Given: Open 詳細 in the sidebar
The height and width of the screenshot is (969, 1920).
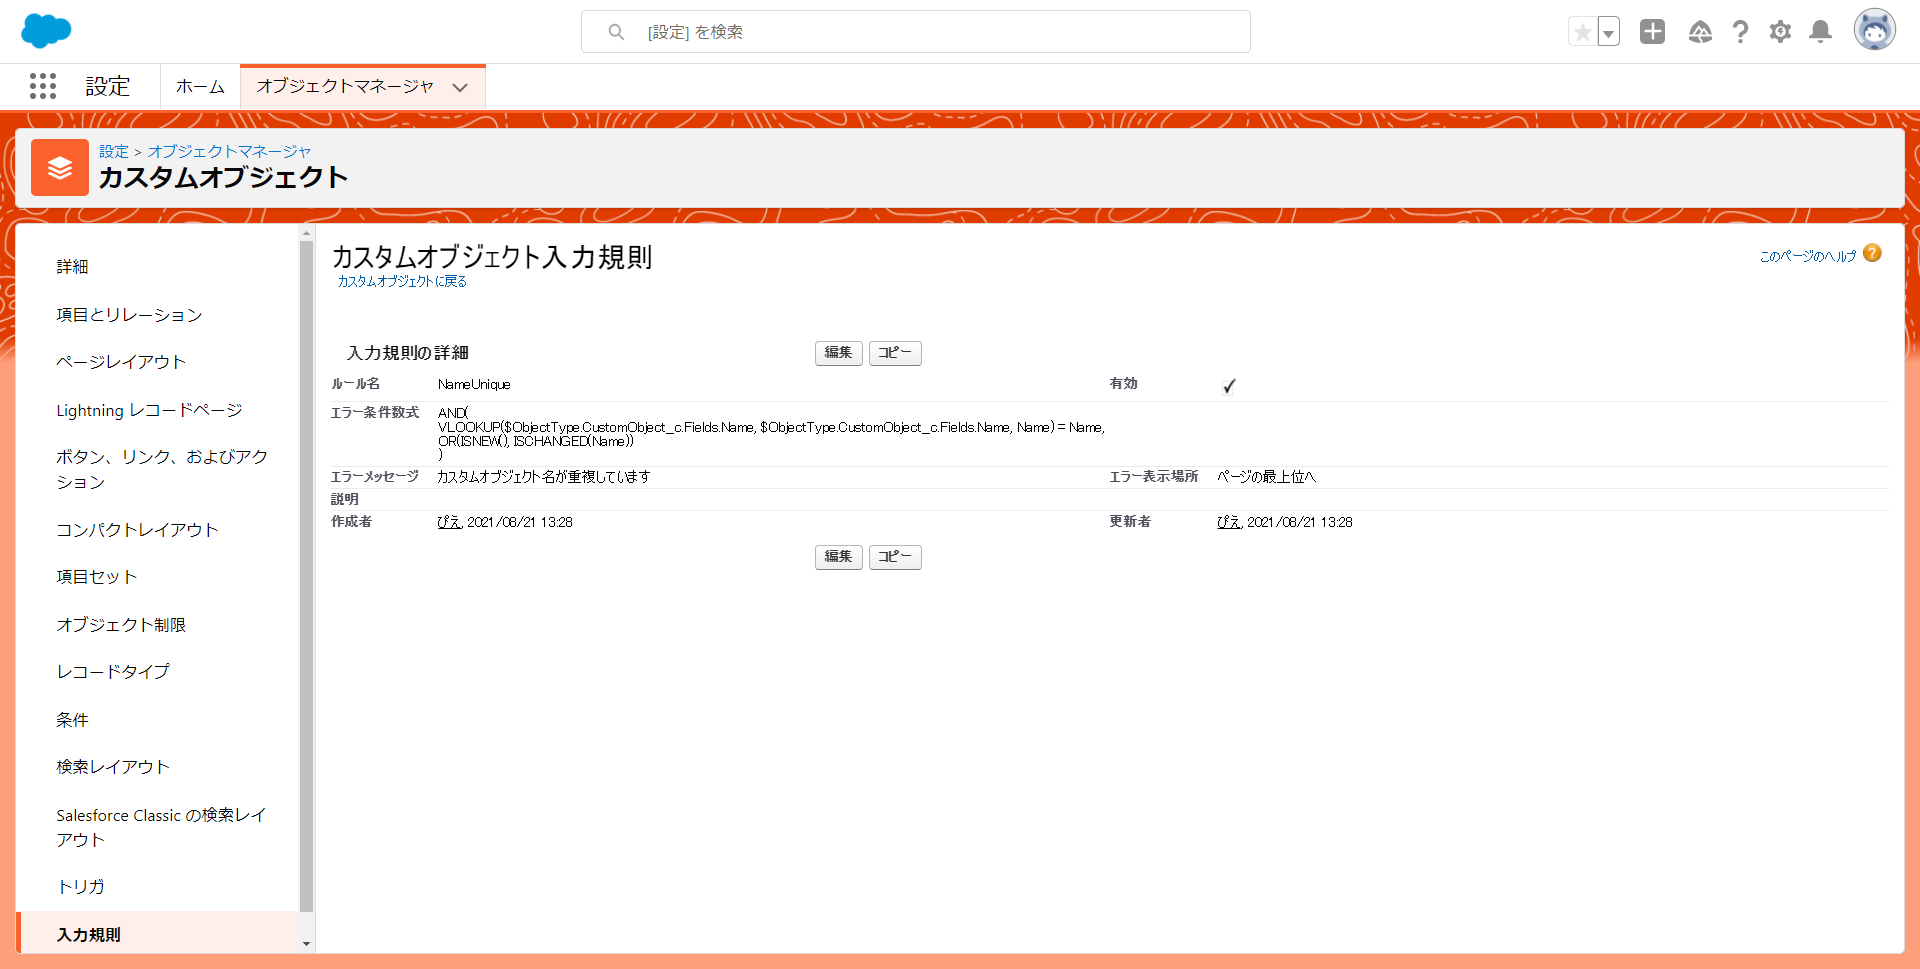Looking at the screenshot, I should (72, 267).
